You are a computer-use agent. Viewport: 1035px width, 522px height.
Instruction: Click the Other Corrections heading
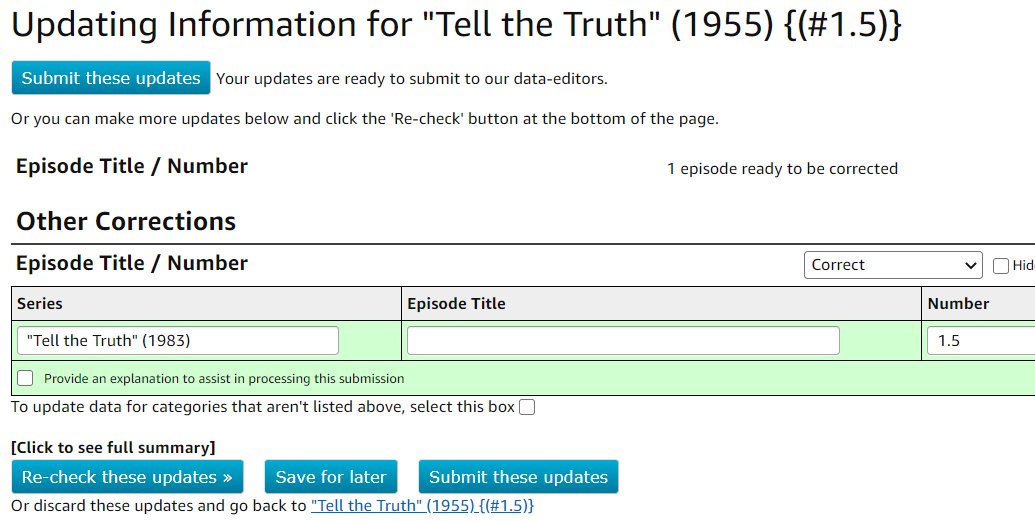coord(126,221)
